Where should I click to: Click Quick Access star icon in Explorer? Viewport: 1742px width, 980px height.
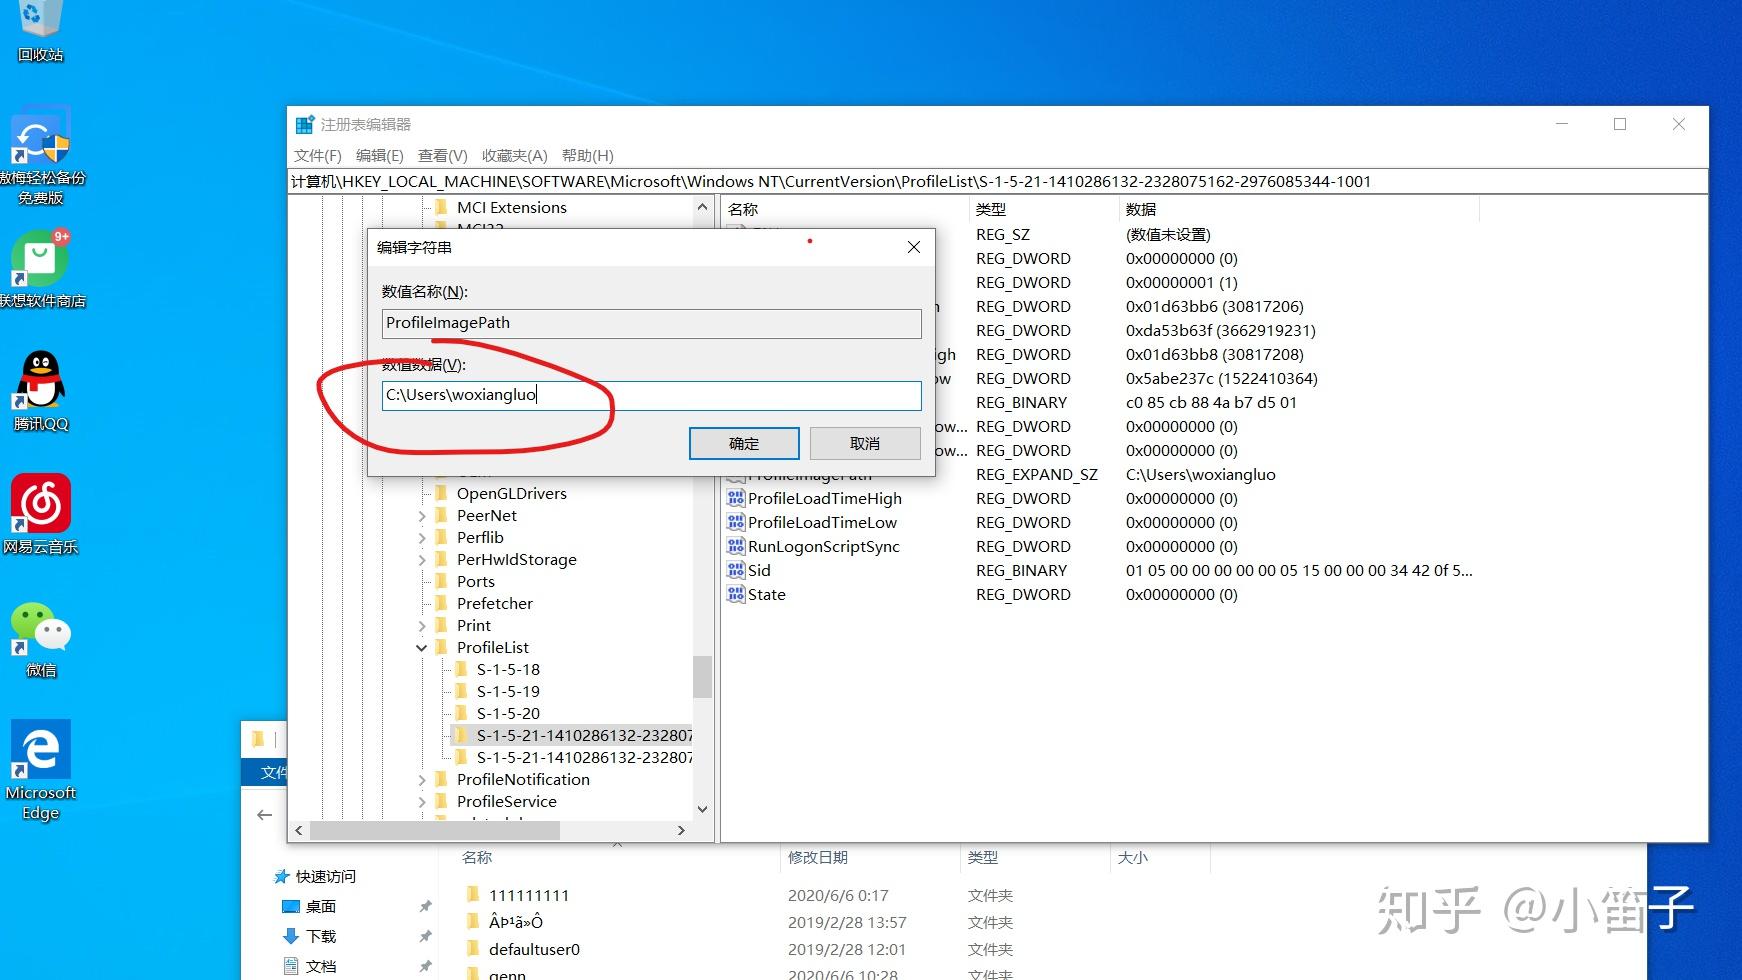(x=282, y=876)
